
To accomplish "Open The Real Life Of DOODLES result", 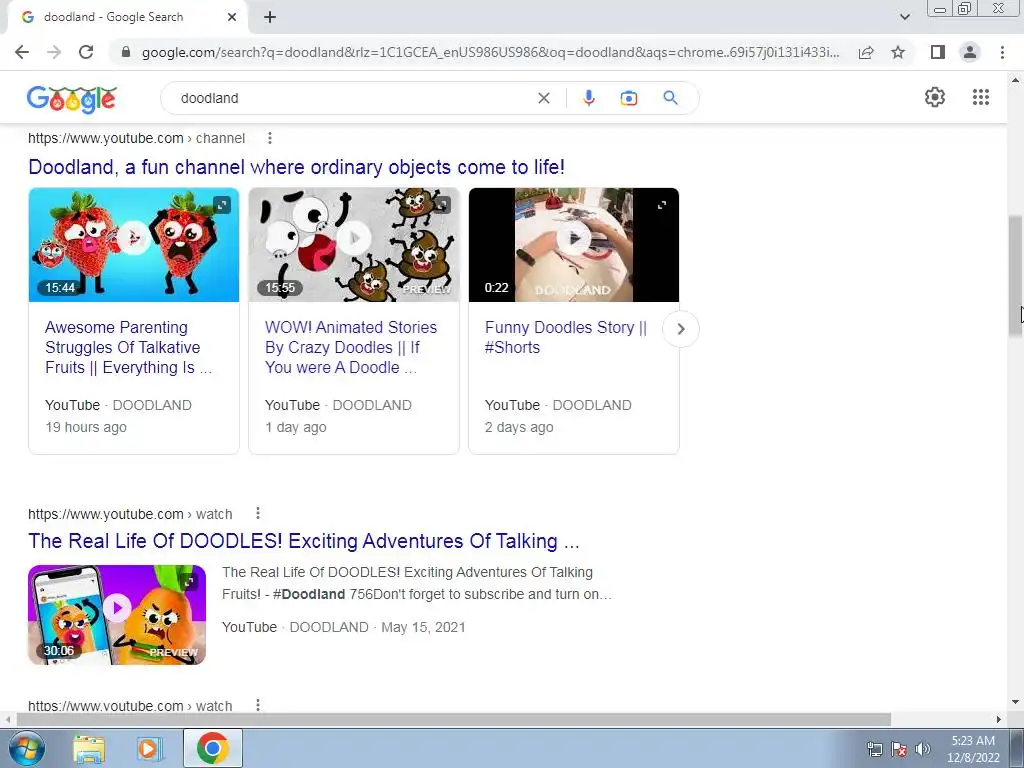I will point(304,541).
